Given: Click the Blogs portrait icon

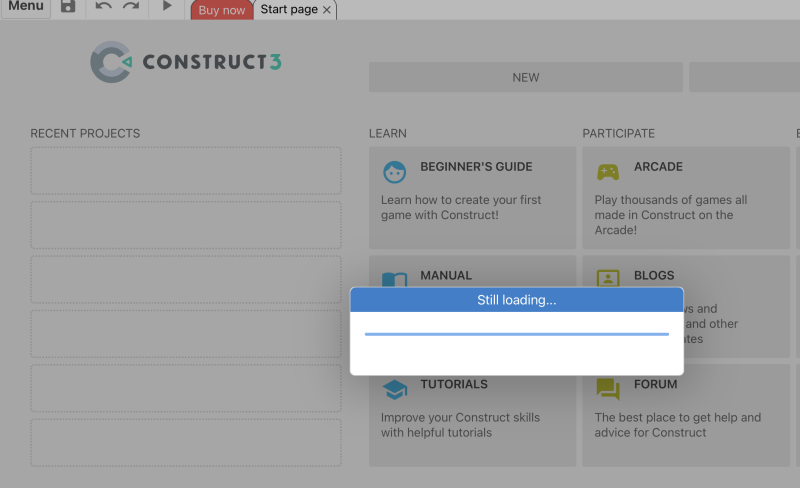Looking at the screenshot, I should [x=608, y=278].
